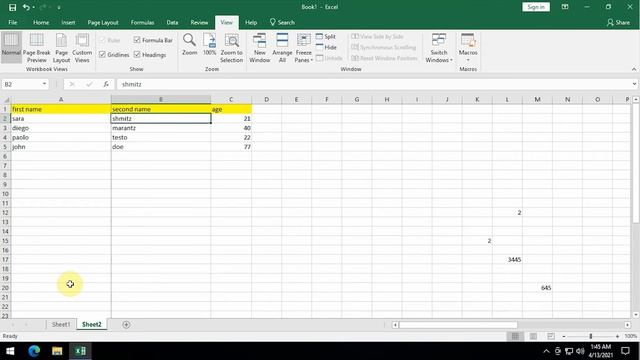
Task: Expand the formula bar
Action: coord(634,84)
